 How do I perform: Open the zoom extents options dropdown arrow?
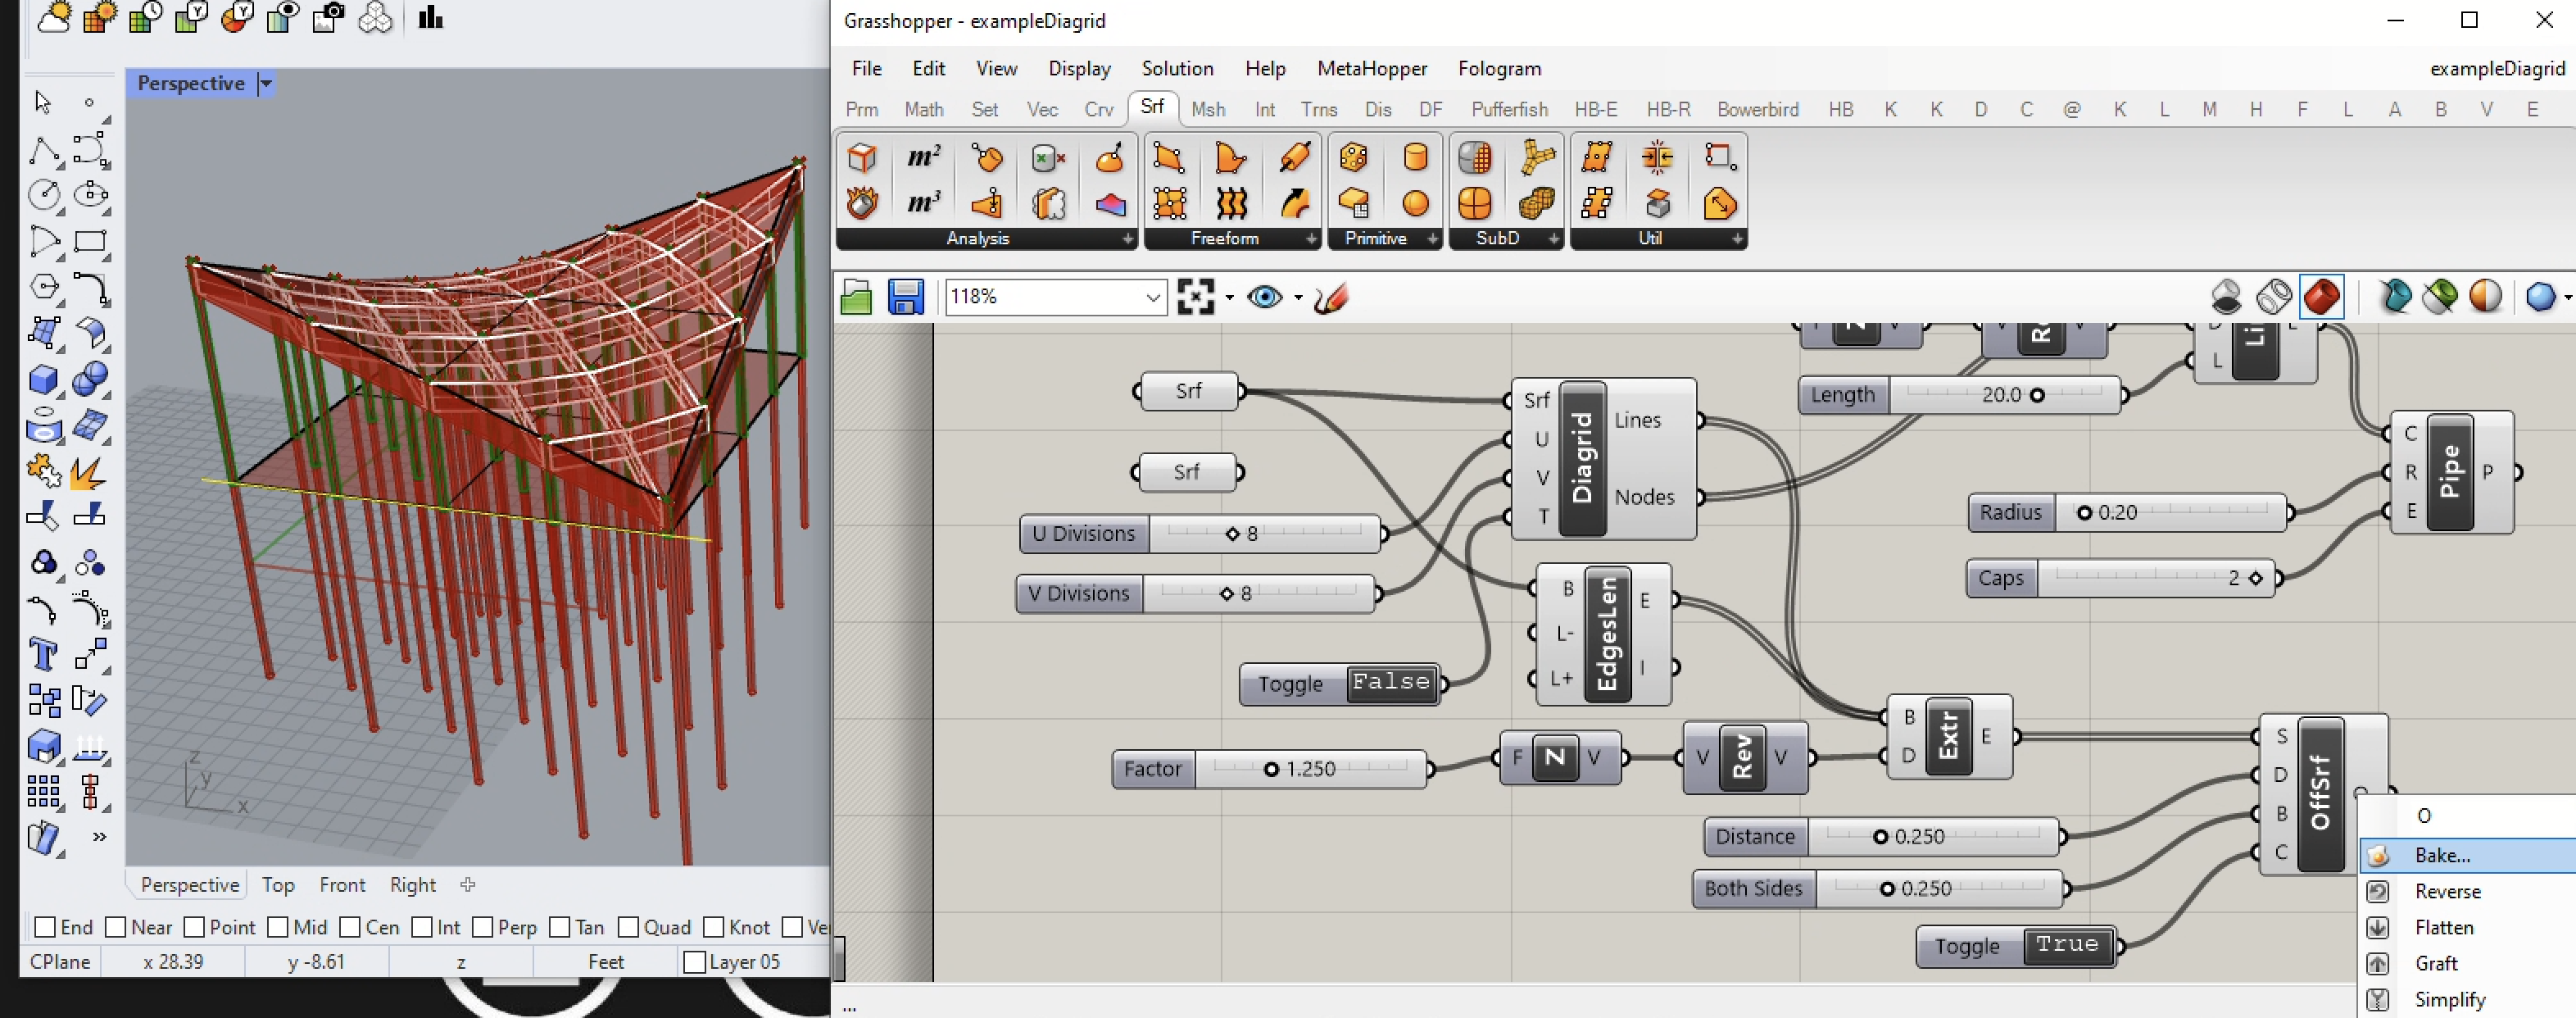coord(1229,297)
